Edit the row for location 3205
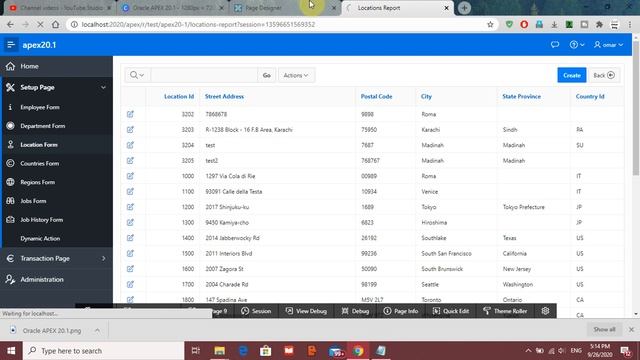640x360 pixels. 130,160
